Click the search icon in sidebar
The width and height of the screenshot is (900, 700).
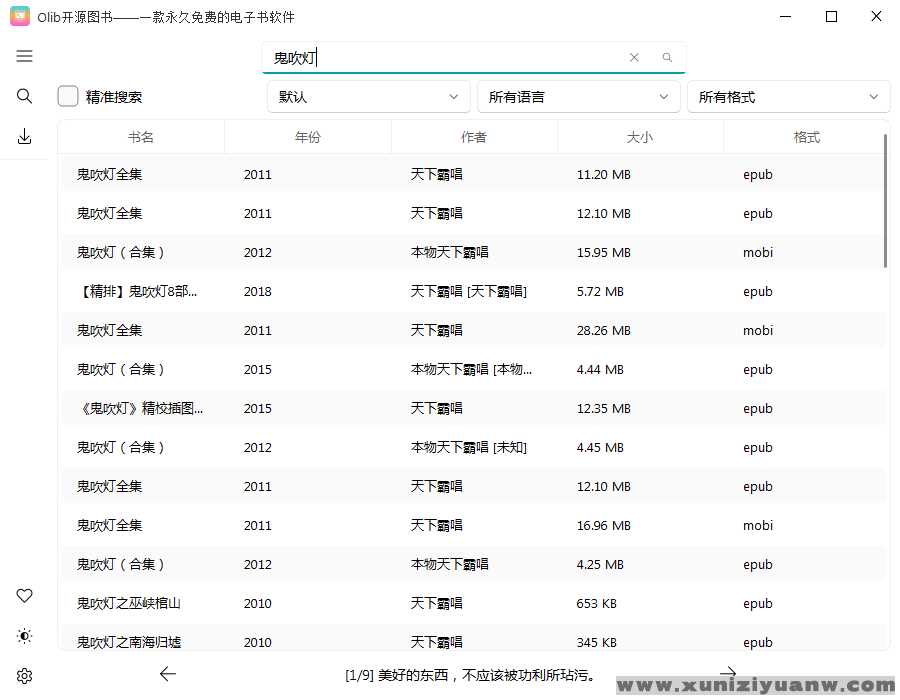(x=25, y=96)
